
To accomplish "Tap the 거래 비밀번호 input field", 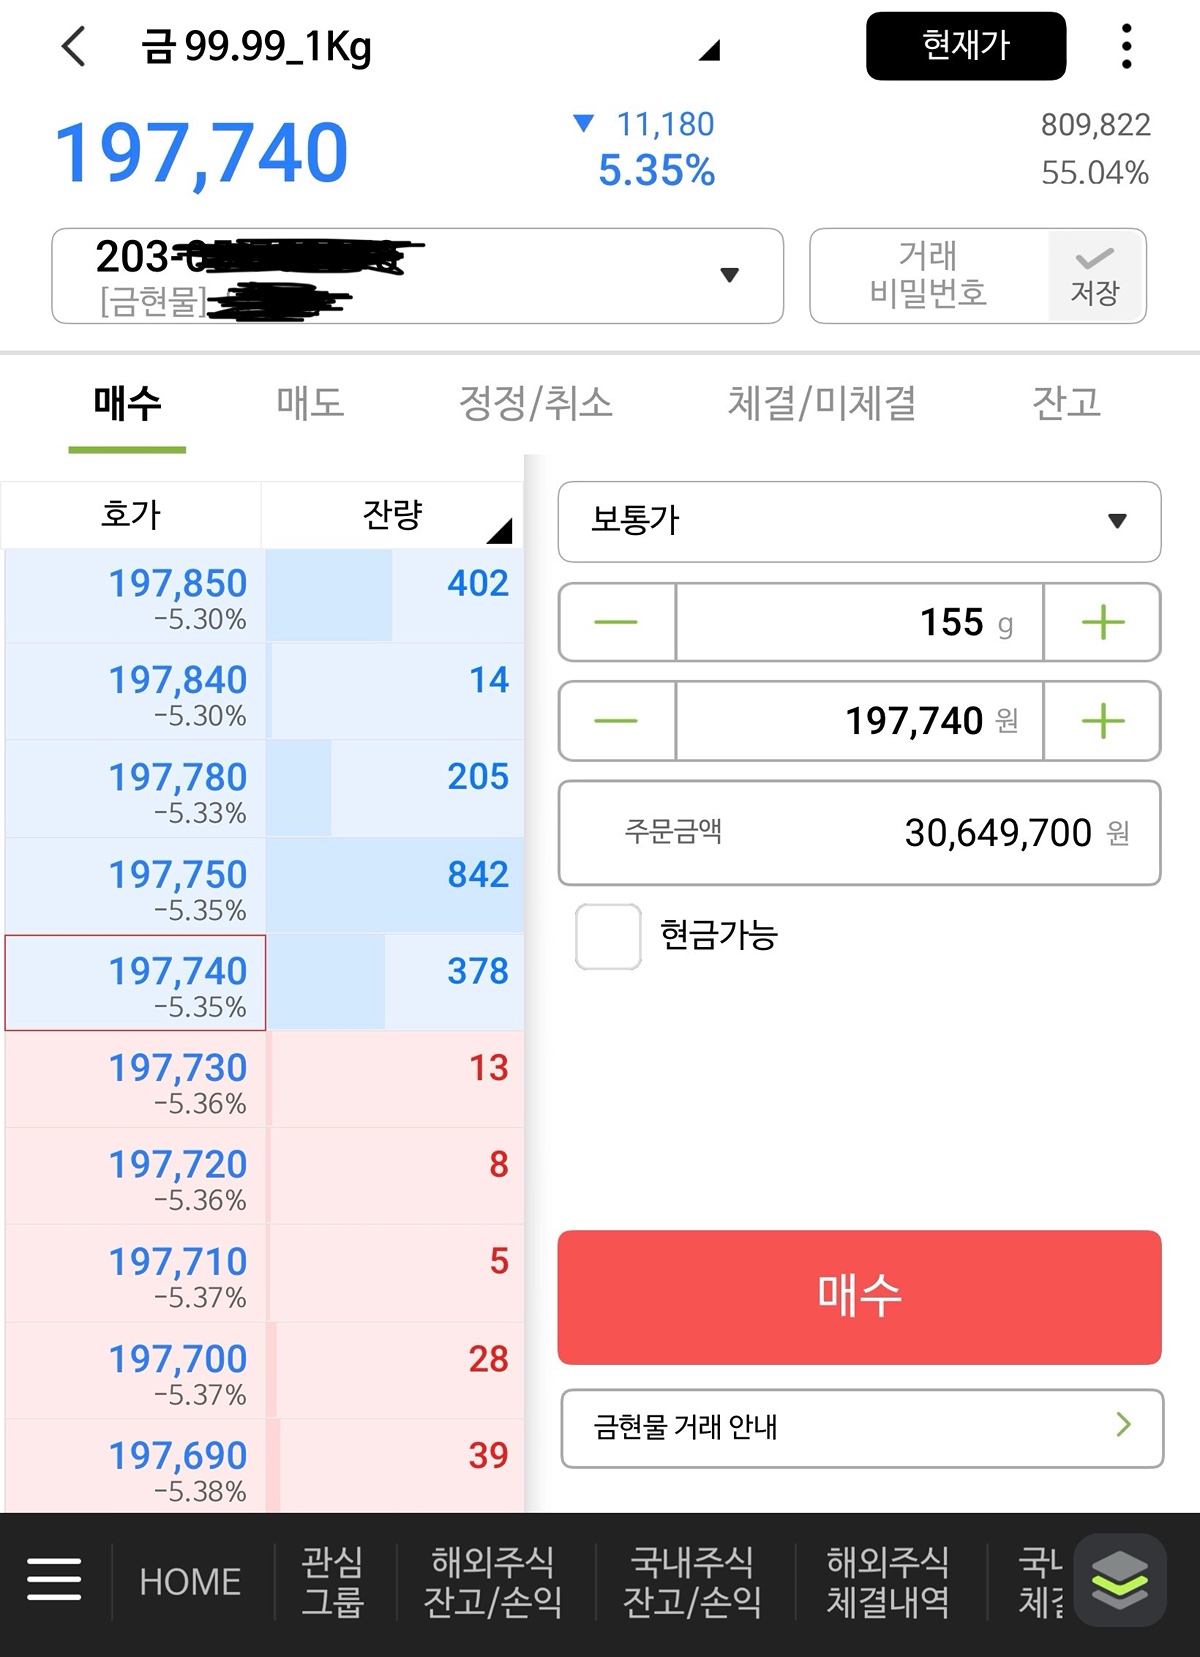I will click(x=929, y=276).
